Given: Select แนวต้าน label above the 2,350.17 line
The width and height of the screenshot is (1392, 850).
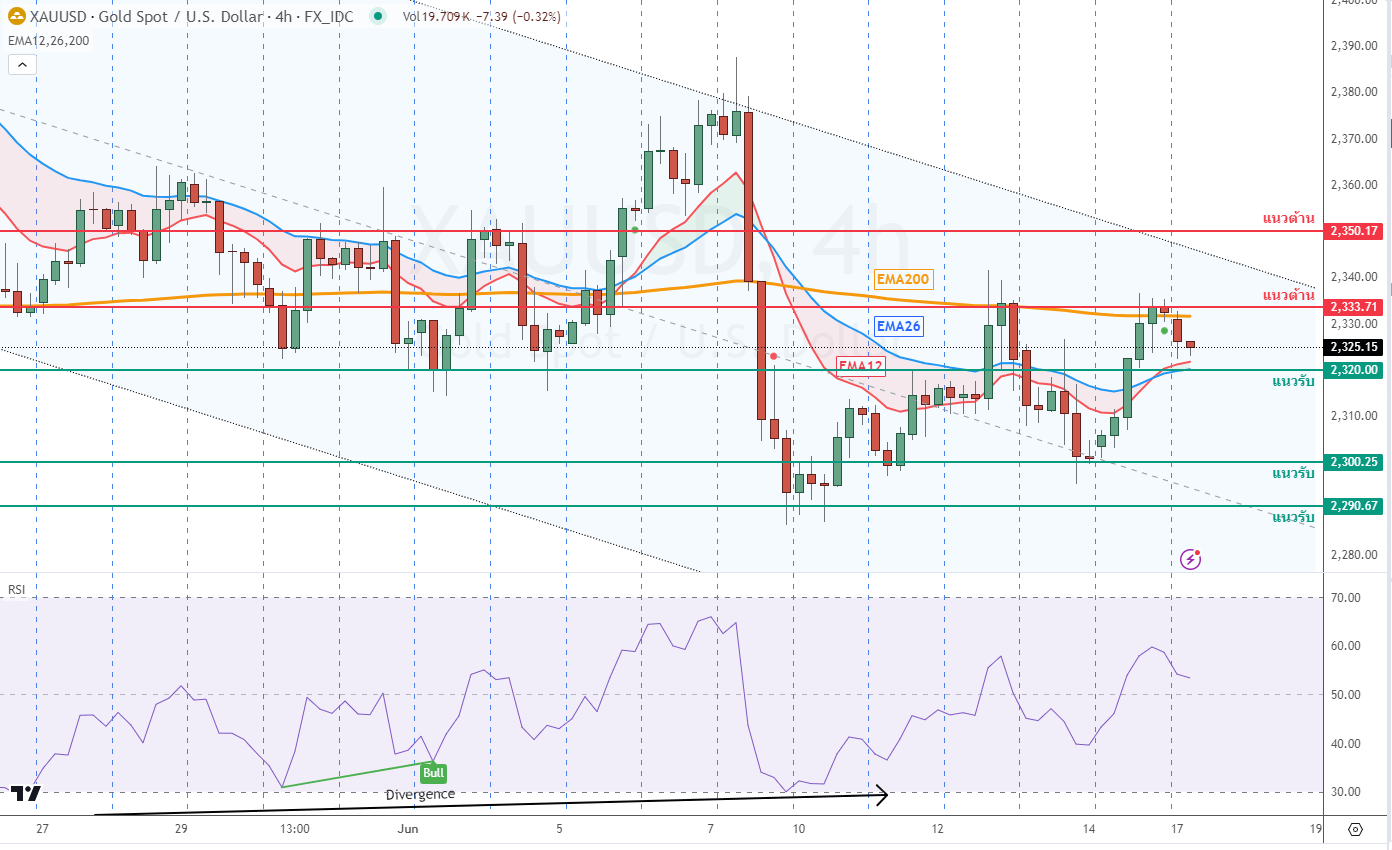Looking at the screenshot, I should click(x=1288, y=218).
